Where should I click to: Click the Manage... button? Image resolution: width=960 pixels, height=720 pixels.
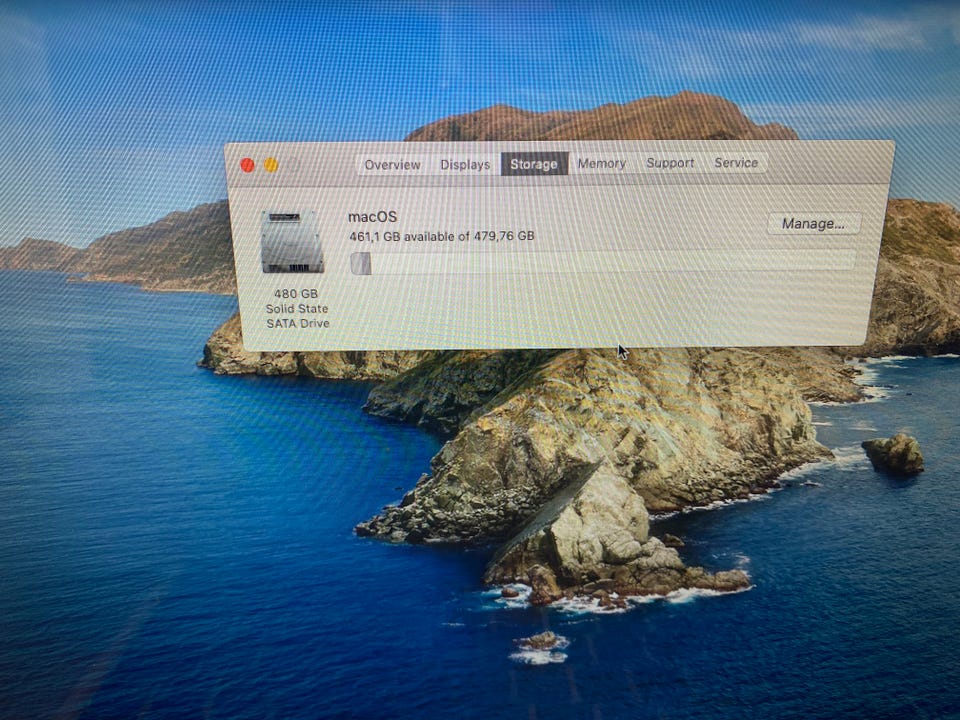tap(814, 223)
